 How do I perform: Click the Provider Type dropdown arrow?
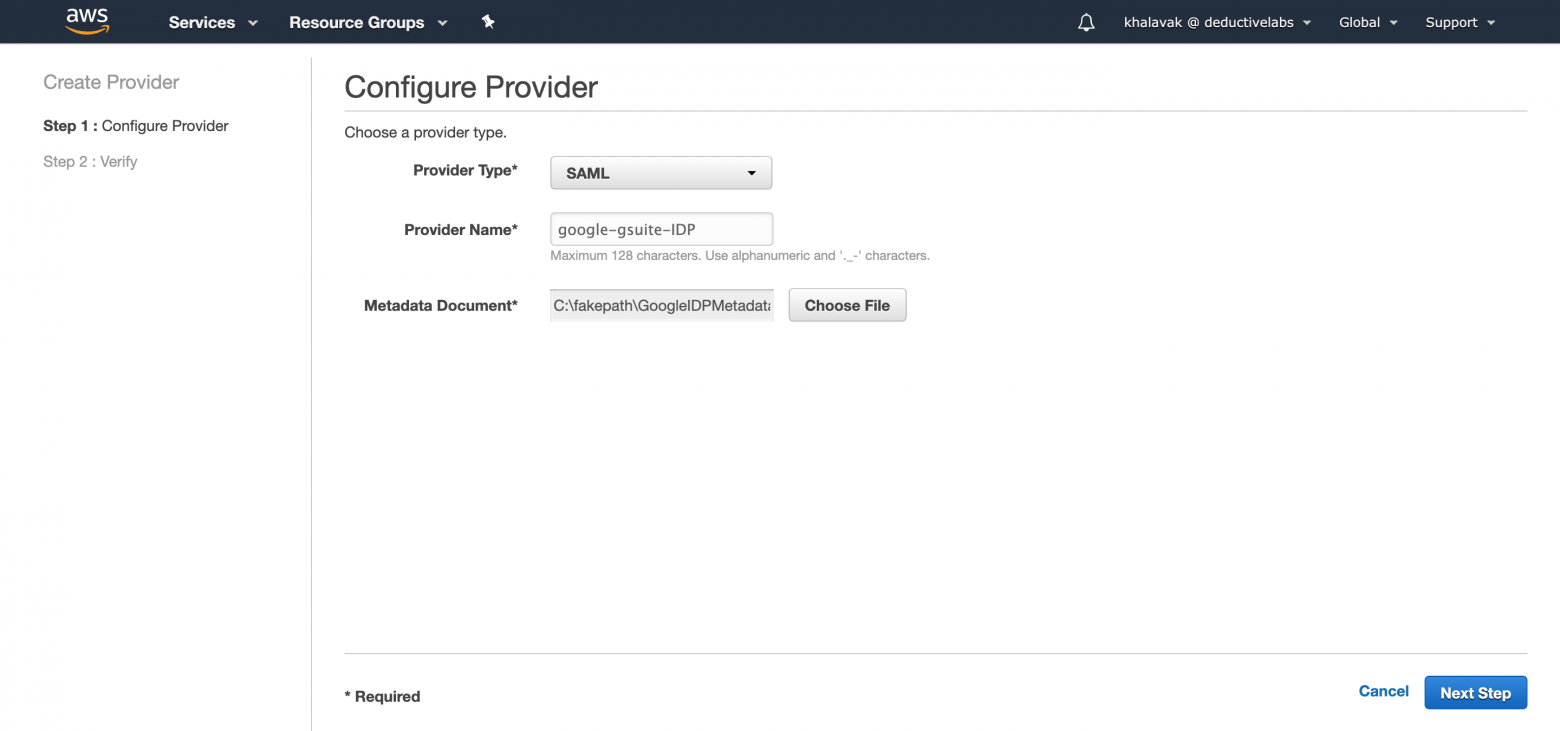click(x=752, y=174)
